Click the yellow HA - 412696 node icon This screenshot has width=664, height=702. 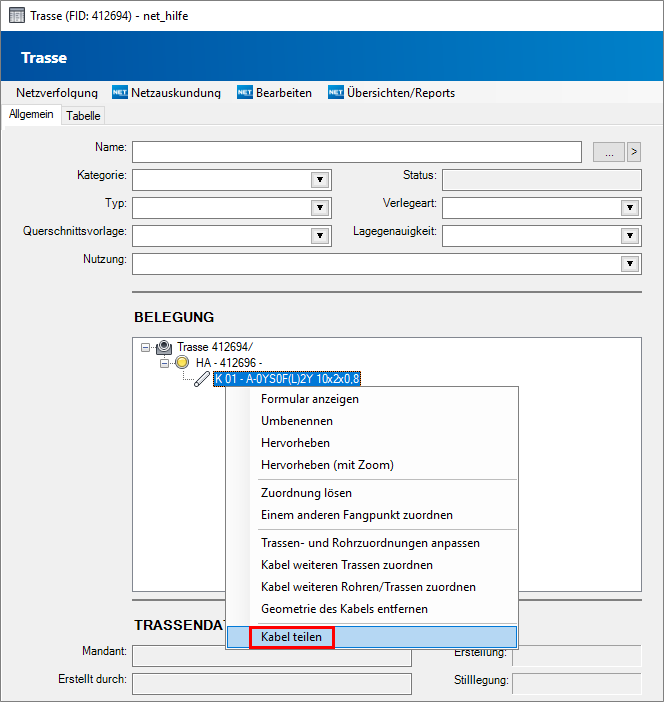coord(183,362)
